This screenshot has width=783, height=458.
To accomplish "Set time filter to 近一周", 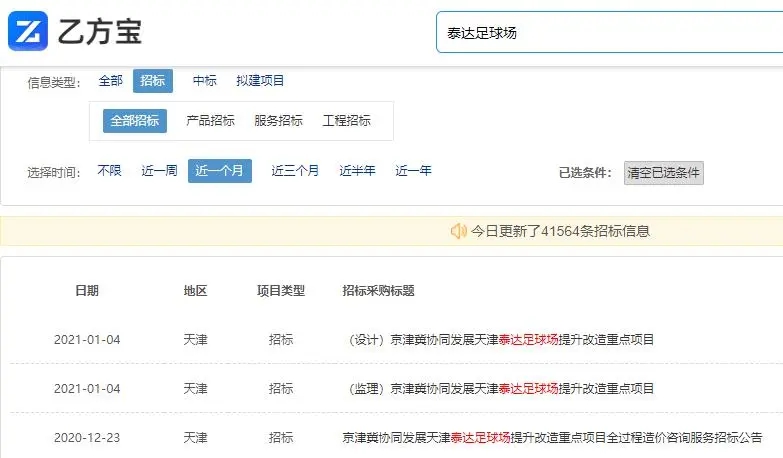I will coord(159,171).
